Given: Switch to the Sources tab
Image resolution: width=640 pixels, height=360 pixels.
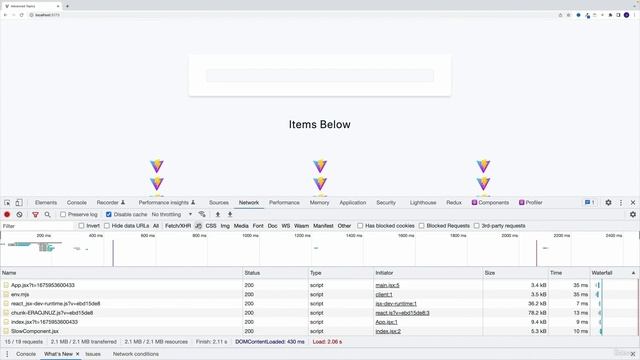Looking at the screenshot, I should point(219,202).
